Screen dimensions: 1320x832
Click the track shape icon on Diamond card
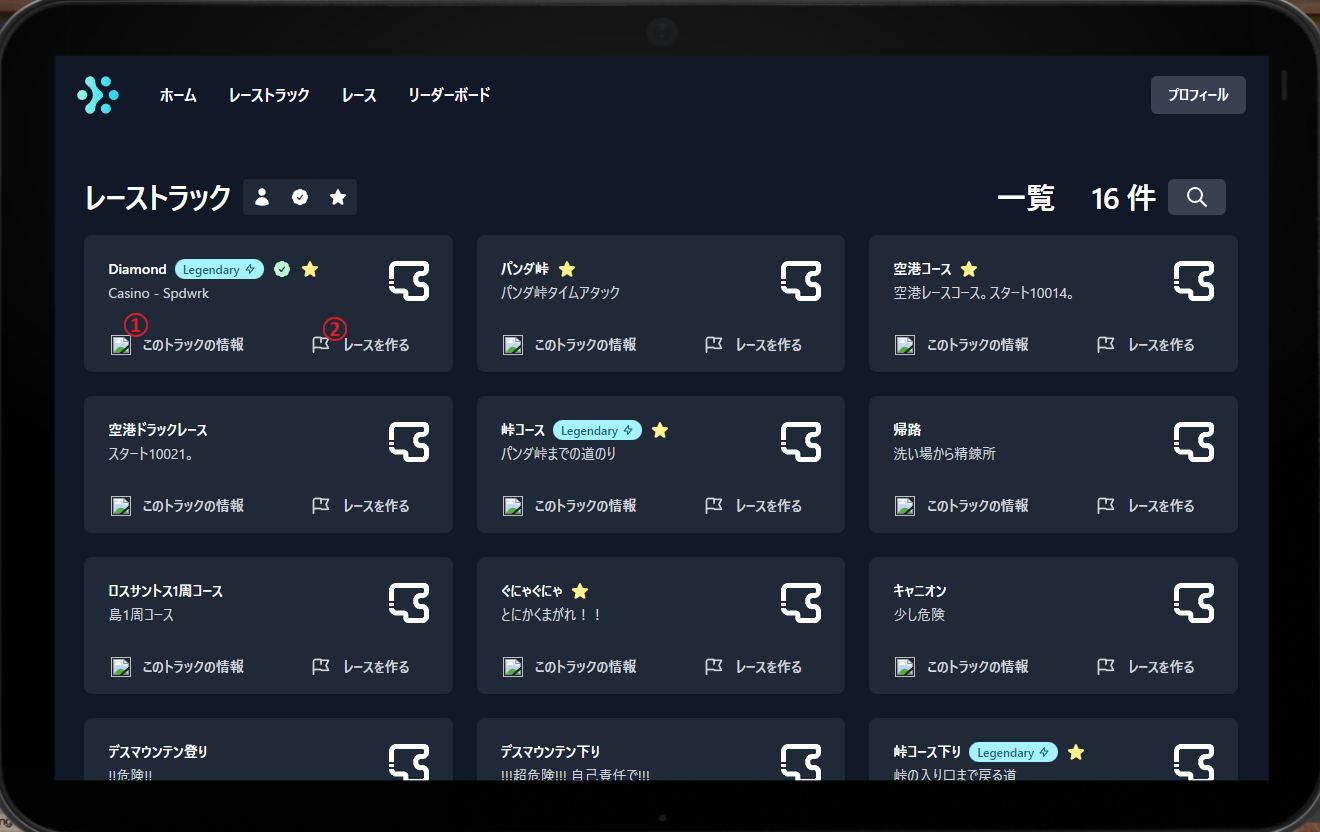[x=409, y=281]
